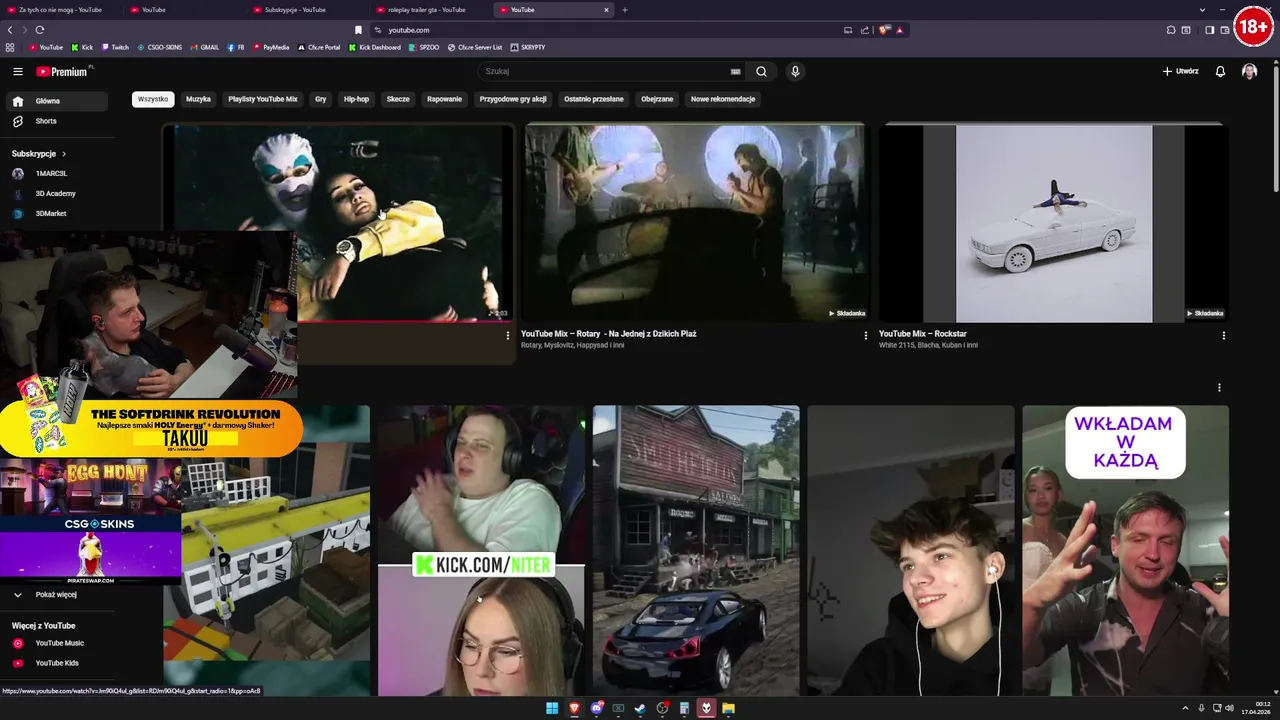The width and height of the screenshot is (1280, 720).
Task: Select the Obejrzane filter chip
Action: 657,99
